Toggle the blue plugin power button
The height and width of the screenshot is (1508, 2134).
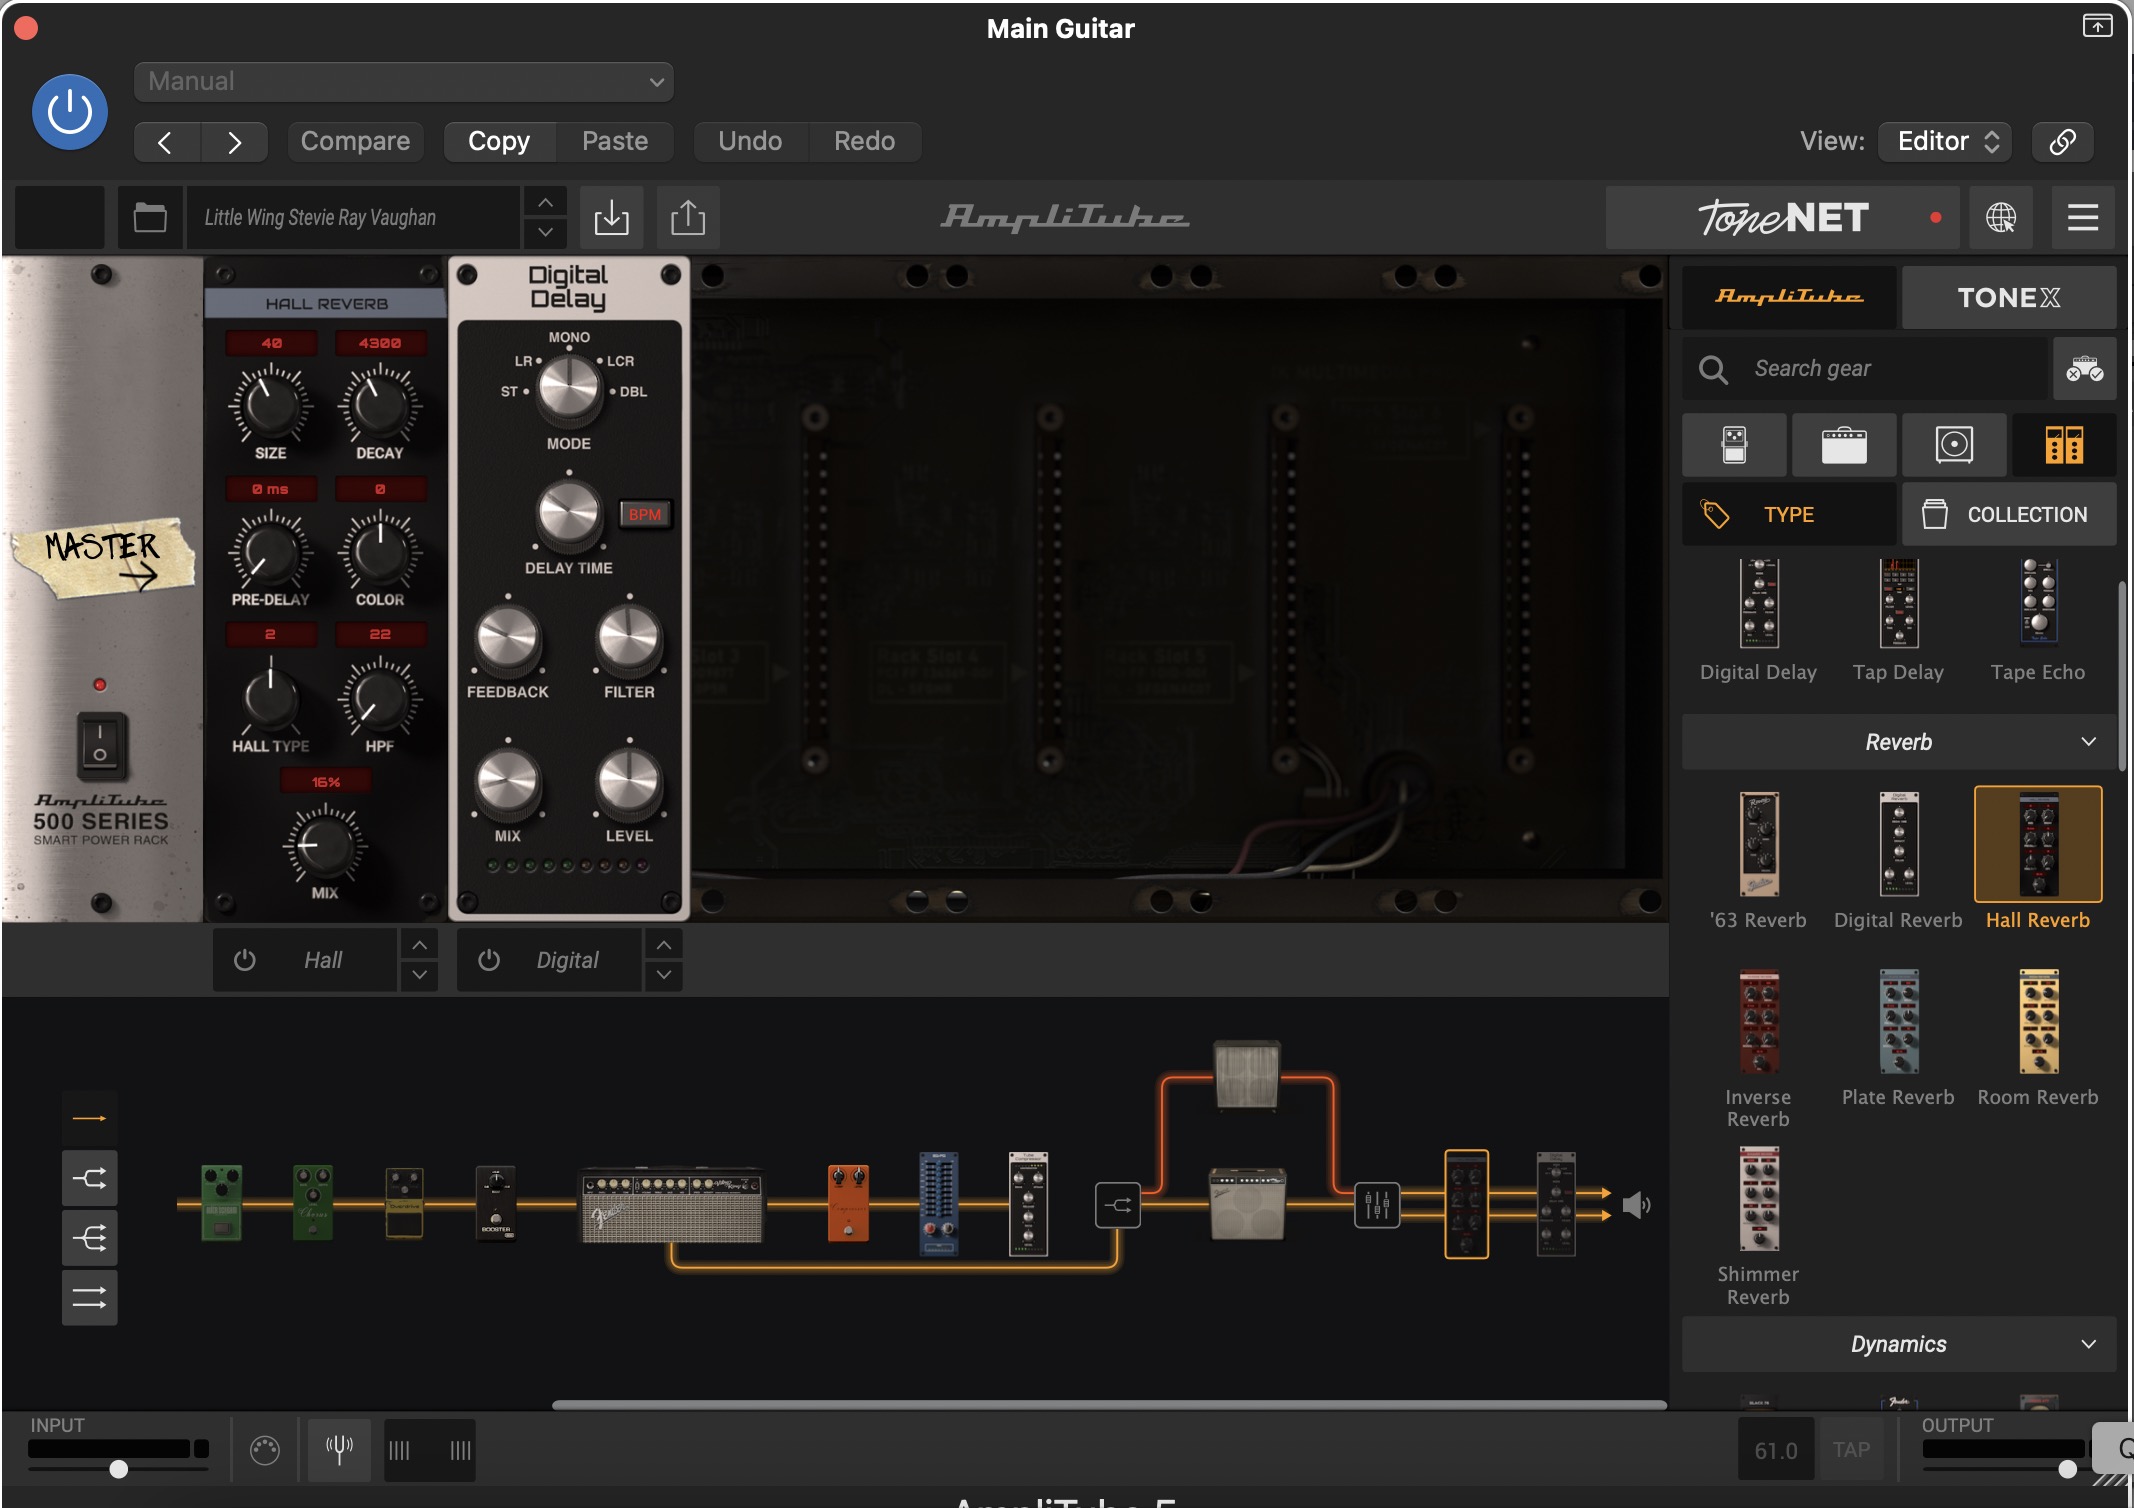click(70, 112)
